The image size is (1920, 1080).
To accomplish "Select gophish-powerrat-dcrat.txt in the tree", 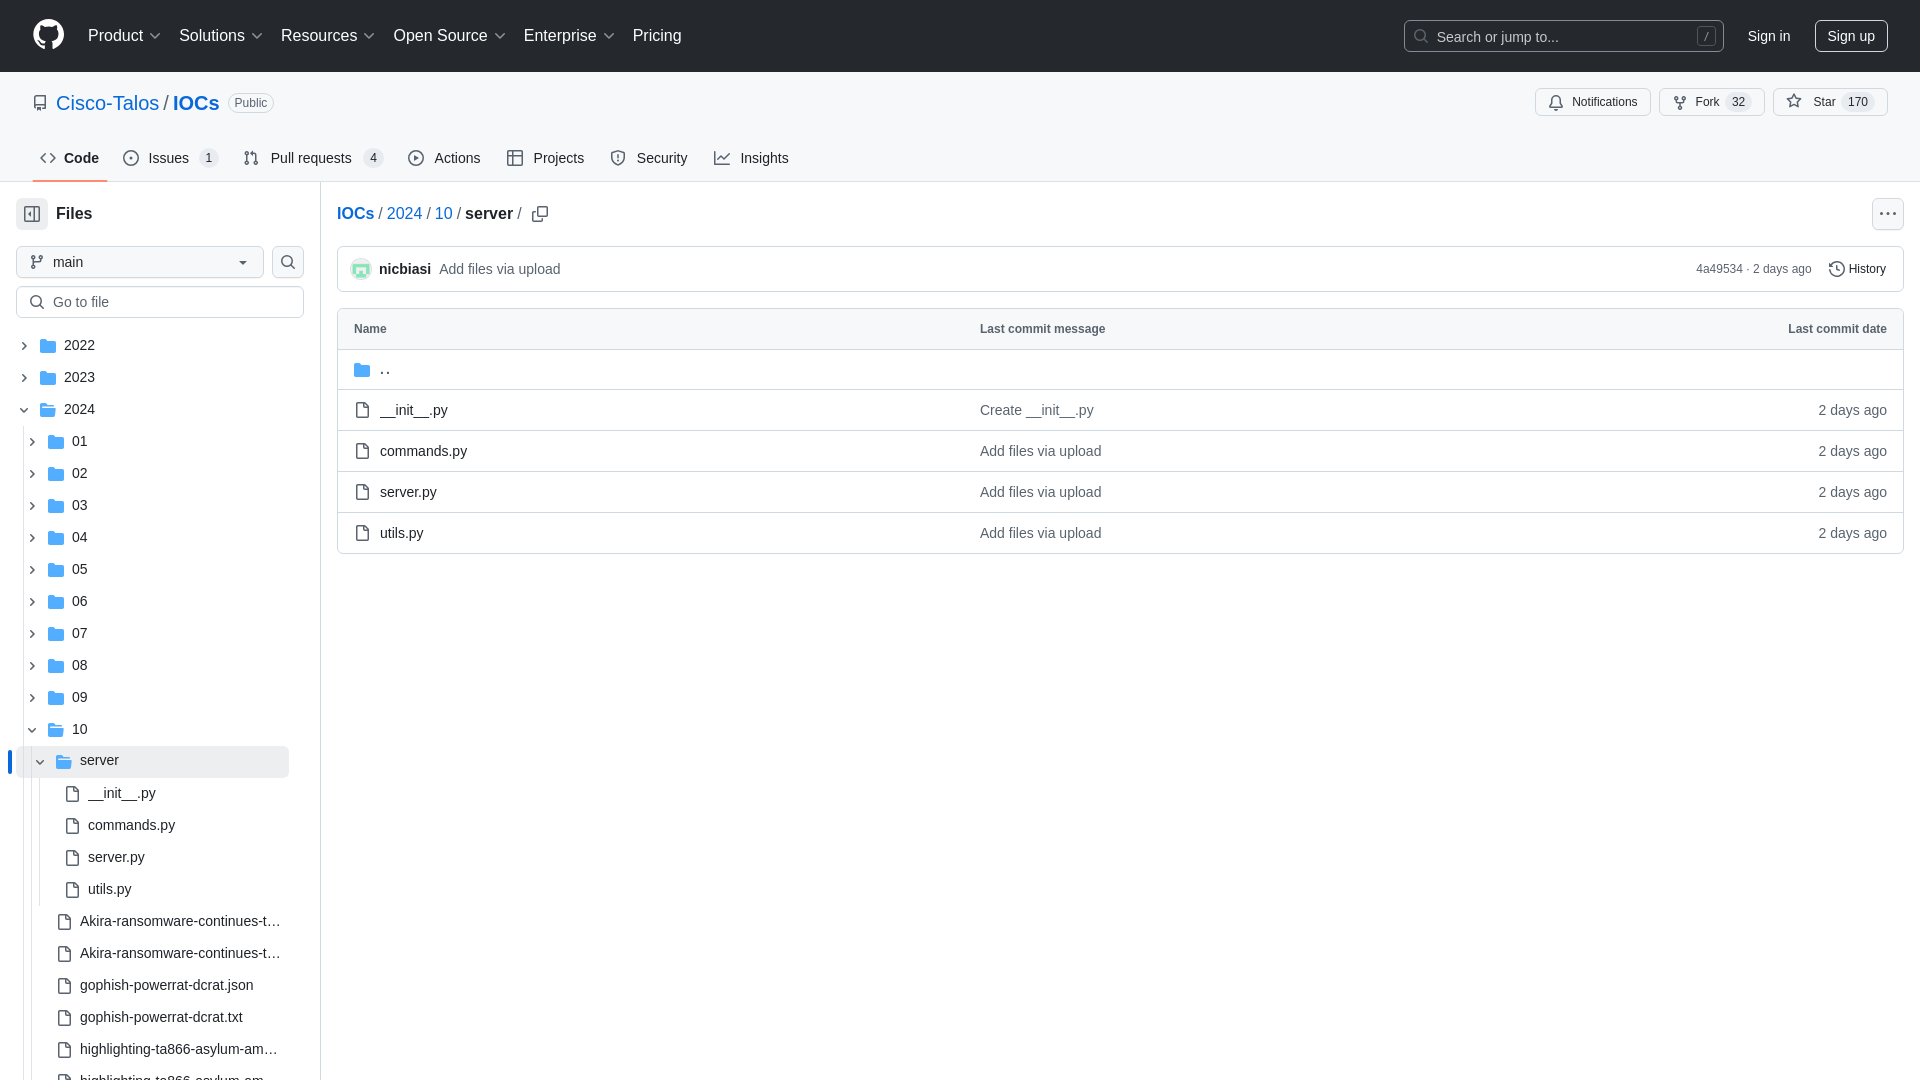I will click(x=161, y=1017).
